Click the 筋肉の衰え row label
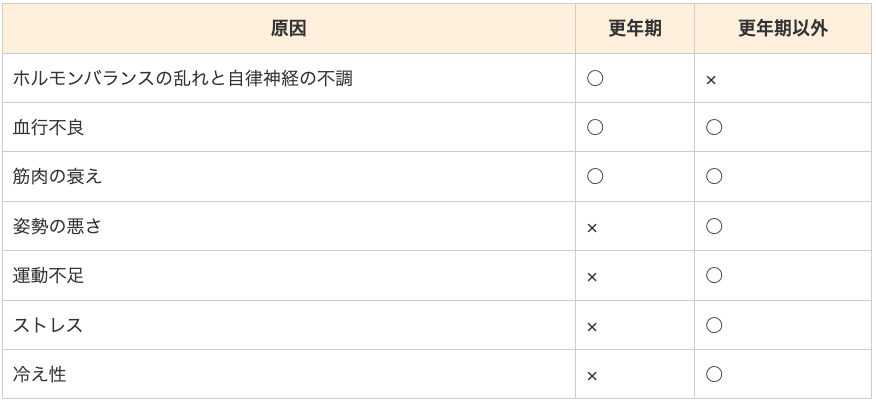Viewport: 876px width, 401px height. (58, 177)
